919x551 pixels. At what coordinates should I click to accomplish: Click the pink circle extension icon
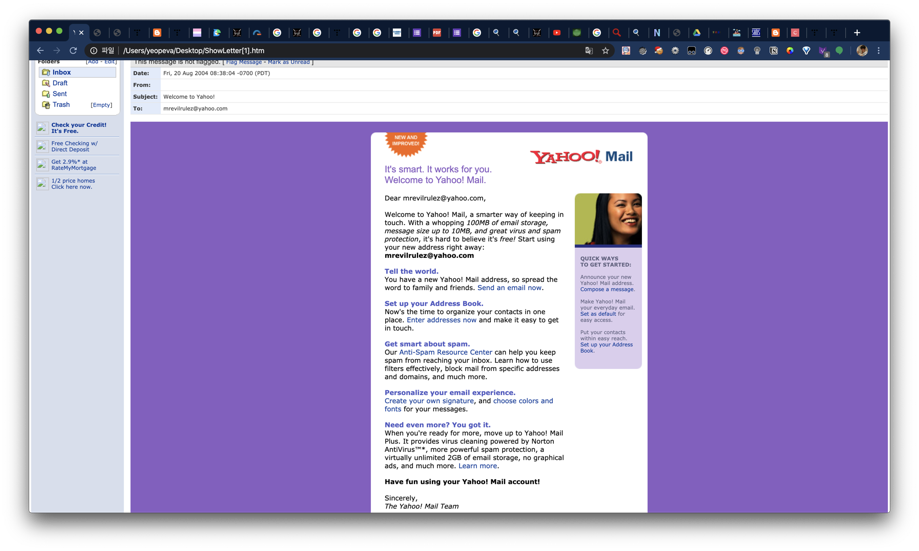(x=724, y=50)
